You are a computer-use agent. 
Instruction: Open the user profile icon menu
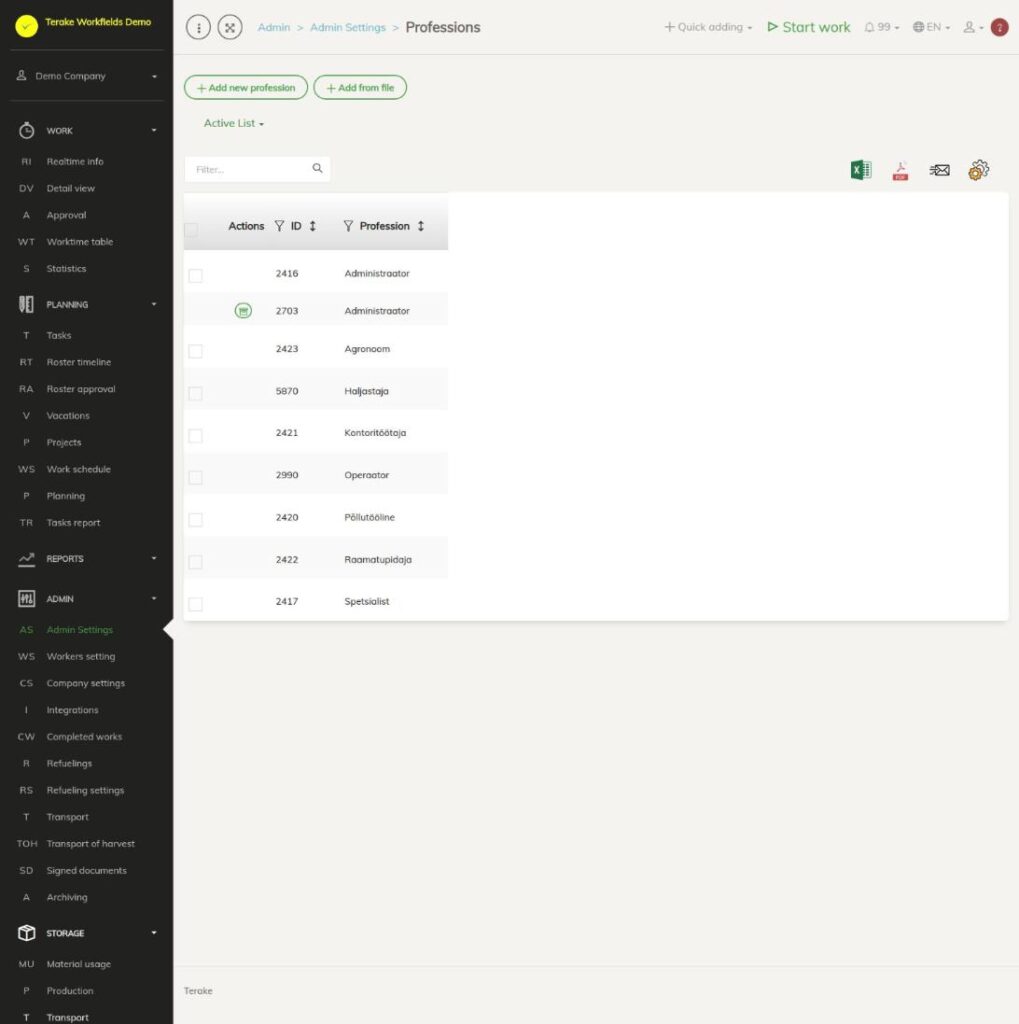(973, 27)
